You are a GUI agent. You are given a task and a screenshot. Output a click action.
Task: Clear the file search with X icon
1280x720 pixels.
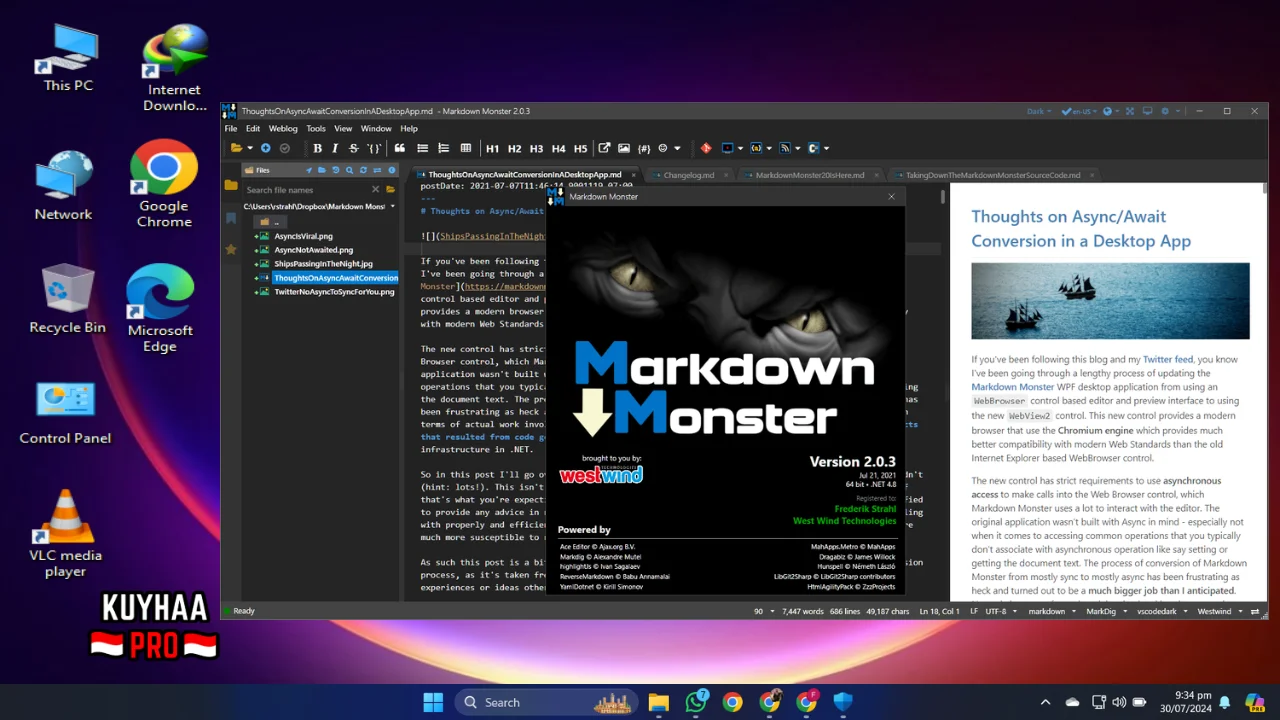(x=376, y=190)
